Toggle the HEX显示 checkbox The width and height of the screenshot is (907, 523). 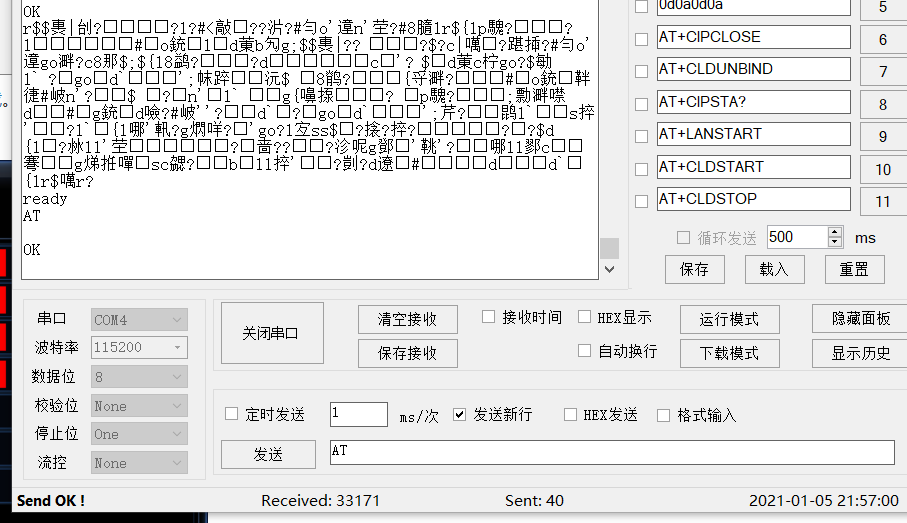(585, 317)
